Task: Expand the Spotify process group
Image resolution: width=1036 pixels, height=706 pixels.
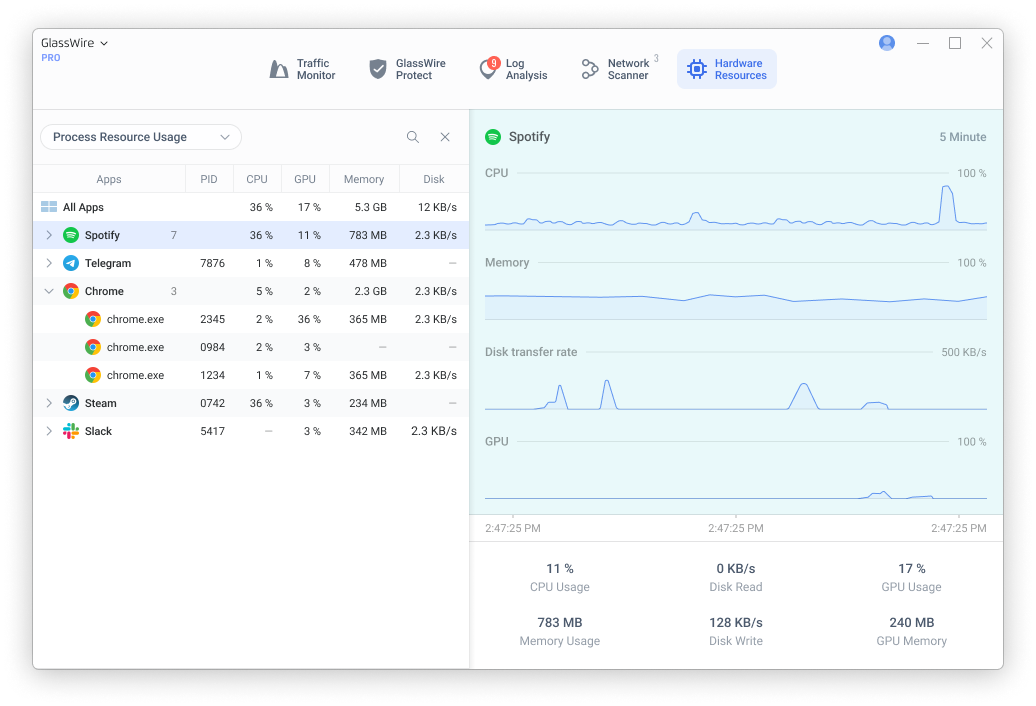Action: click(49, 235)
